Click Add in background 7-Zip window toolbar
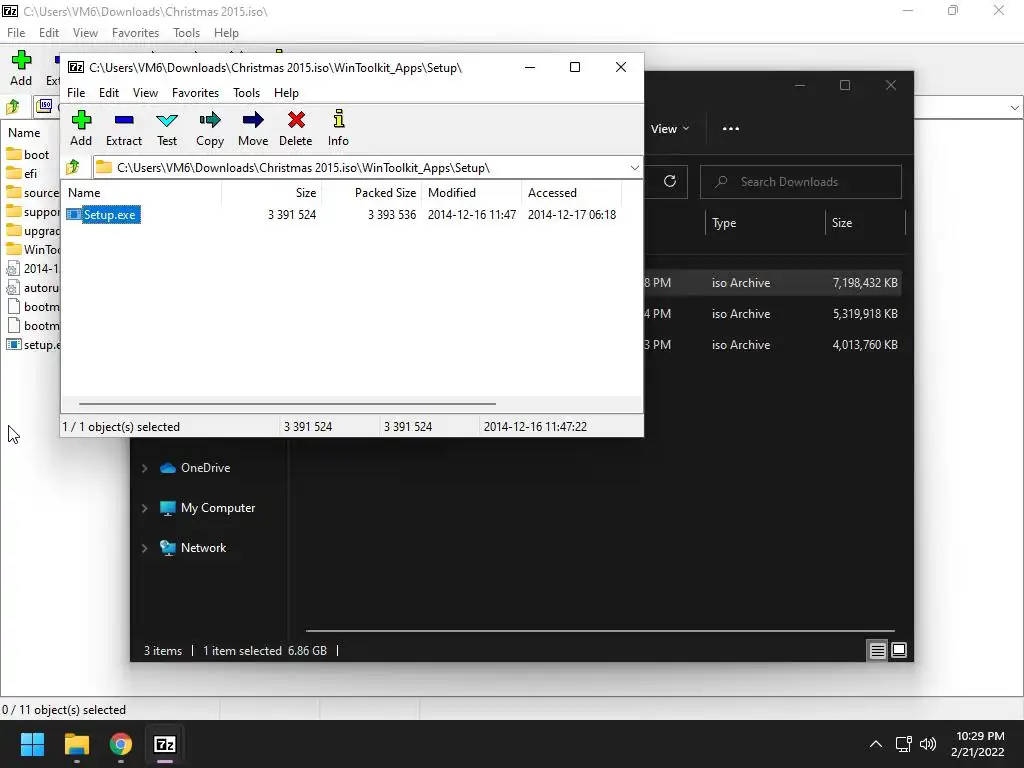1024x768 pixels. point(21,69)
